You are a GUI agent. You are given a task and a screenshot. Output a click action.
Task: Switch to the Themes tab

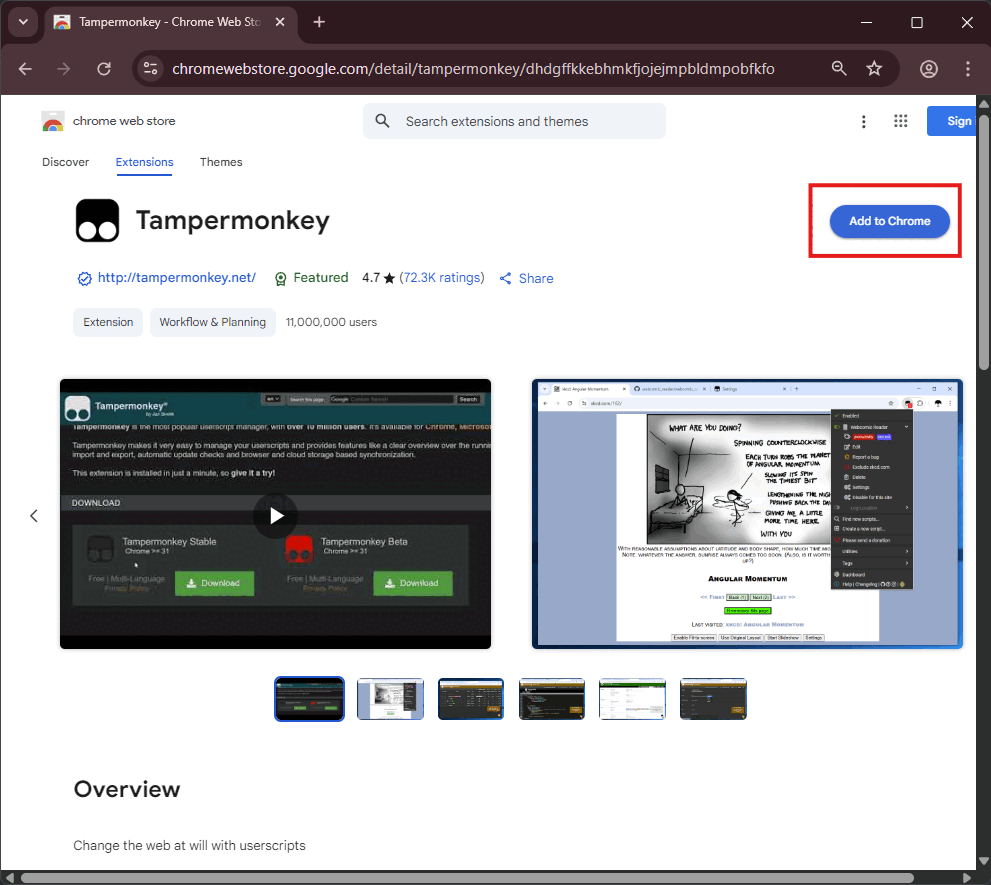pos(221,162)
